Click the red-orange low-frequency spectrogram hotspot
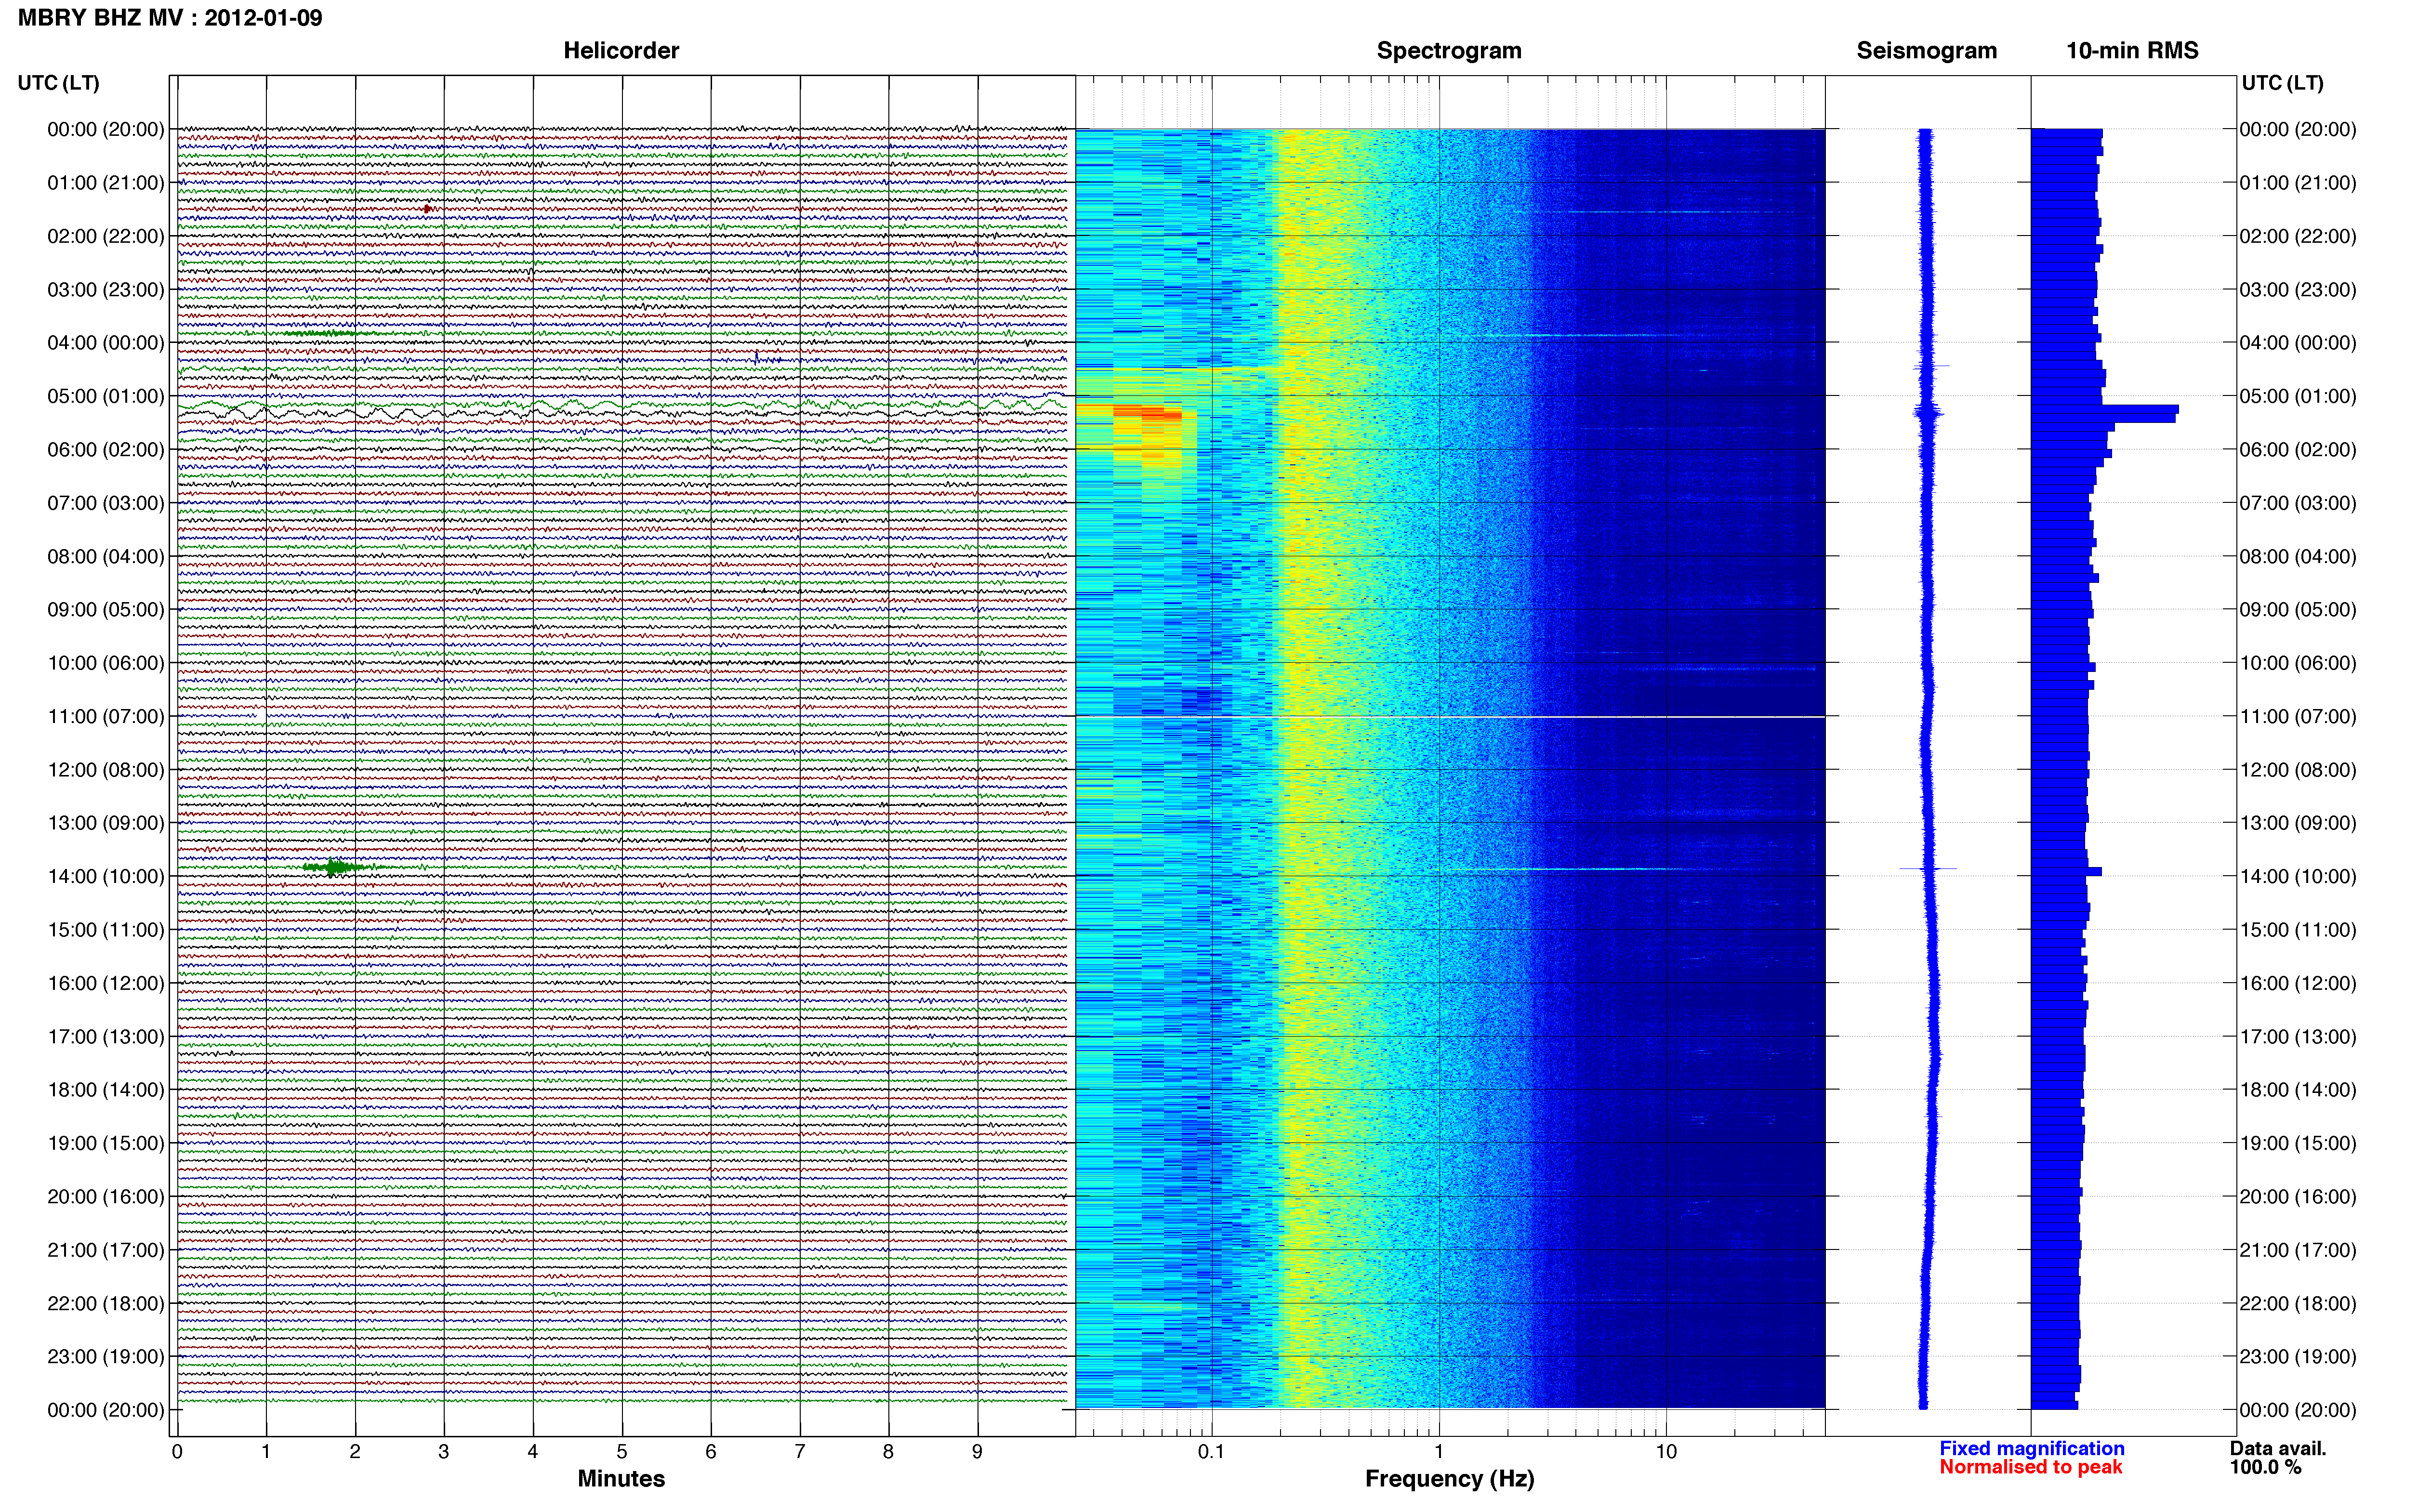 point(1148,413)
